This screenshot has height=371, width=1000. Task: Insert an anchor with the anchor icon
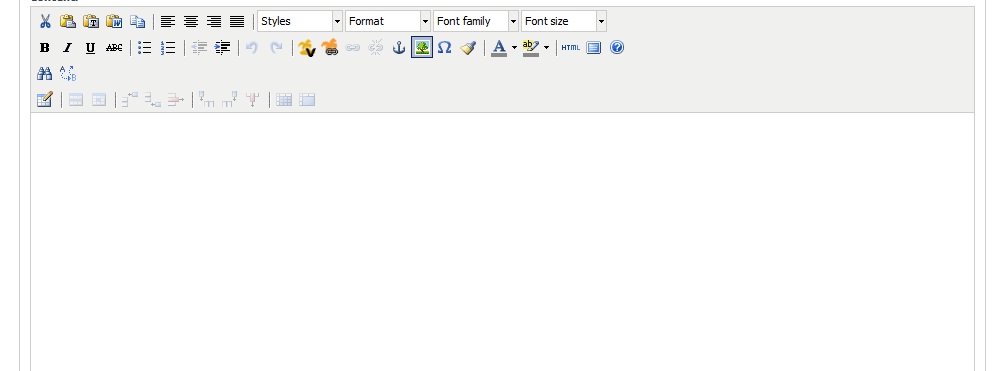pyautogui.click(x=399, y=47)
